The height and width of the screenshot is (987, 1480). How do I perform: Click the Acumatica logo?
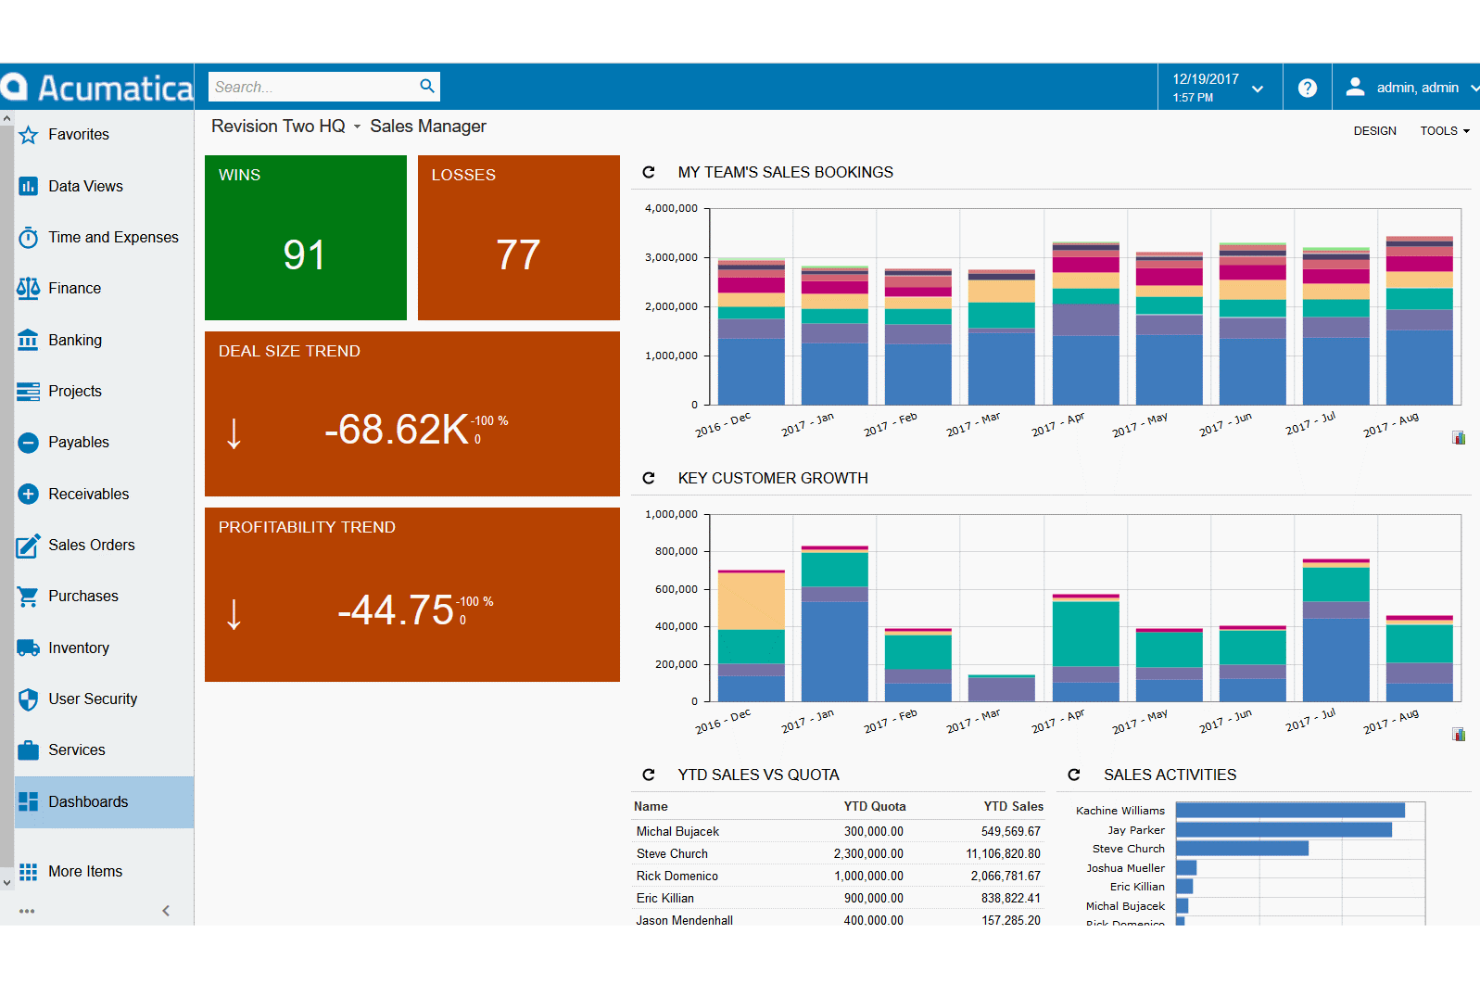click(x=97, y=88)
